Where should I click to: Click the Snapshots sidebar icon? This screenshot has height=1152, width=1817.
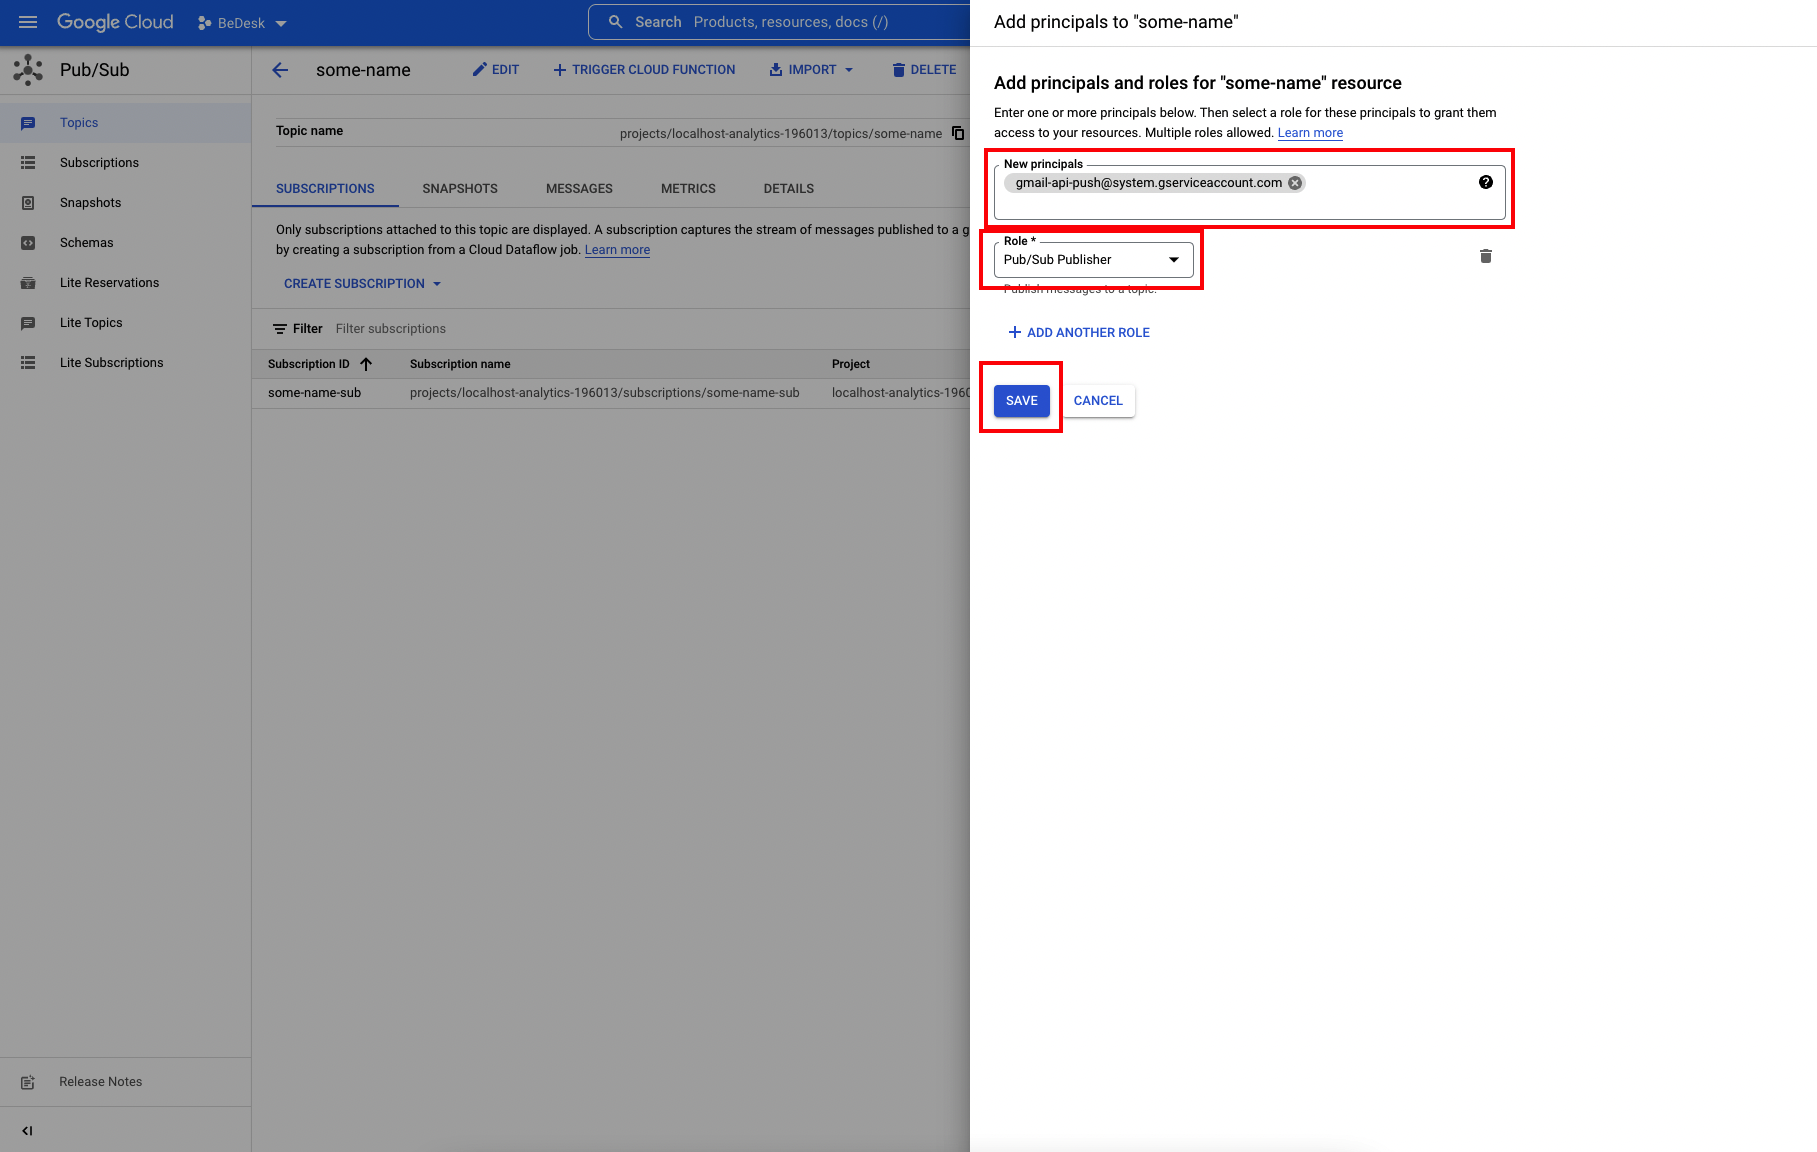(28, 203)
